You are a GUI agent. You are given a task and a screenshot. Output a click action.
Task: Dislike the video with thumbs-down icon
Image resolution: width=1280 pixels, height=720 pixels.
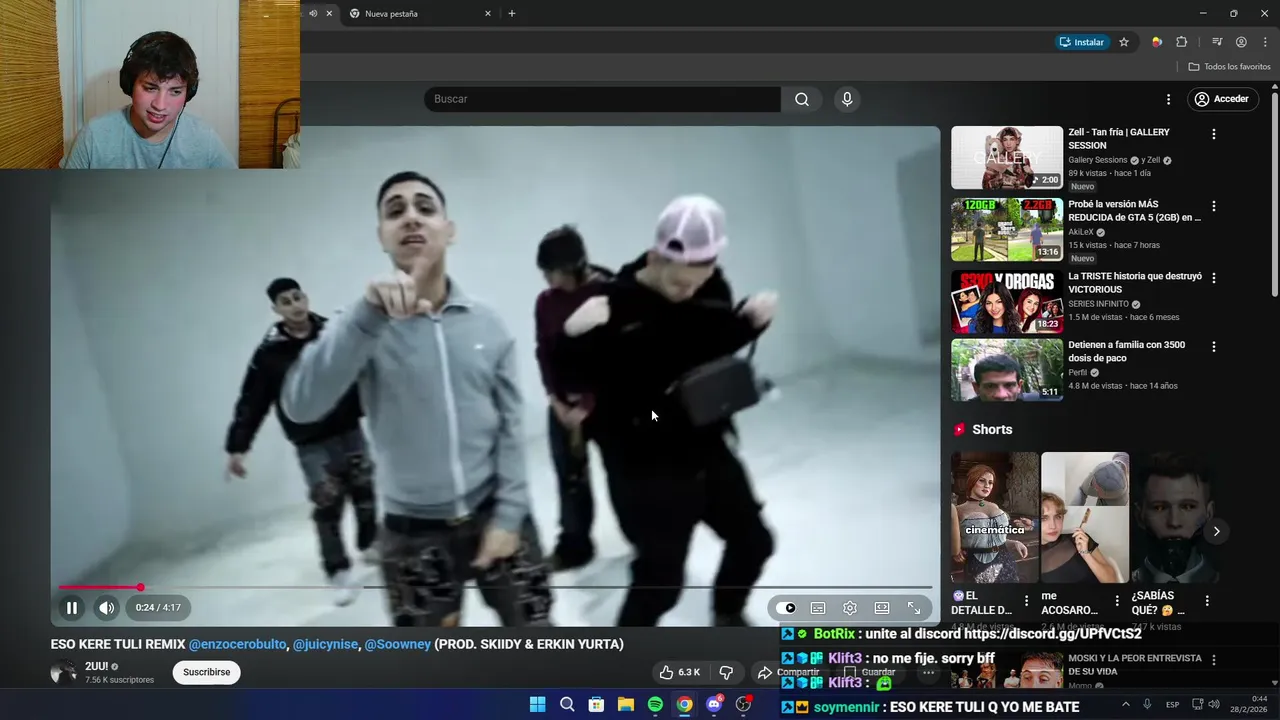pos(727,672)
